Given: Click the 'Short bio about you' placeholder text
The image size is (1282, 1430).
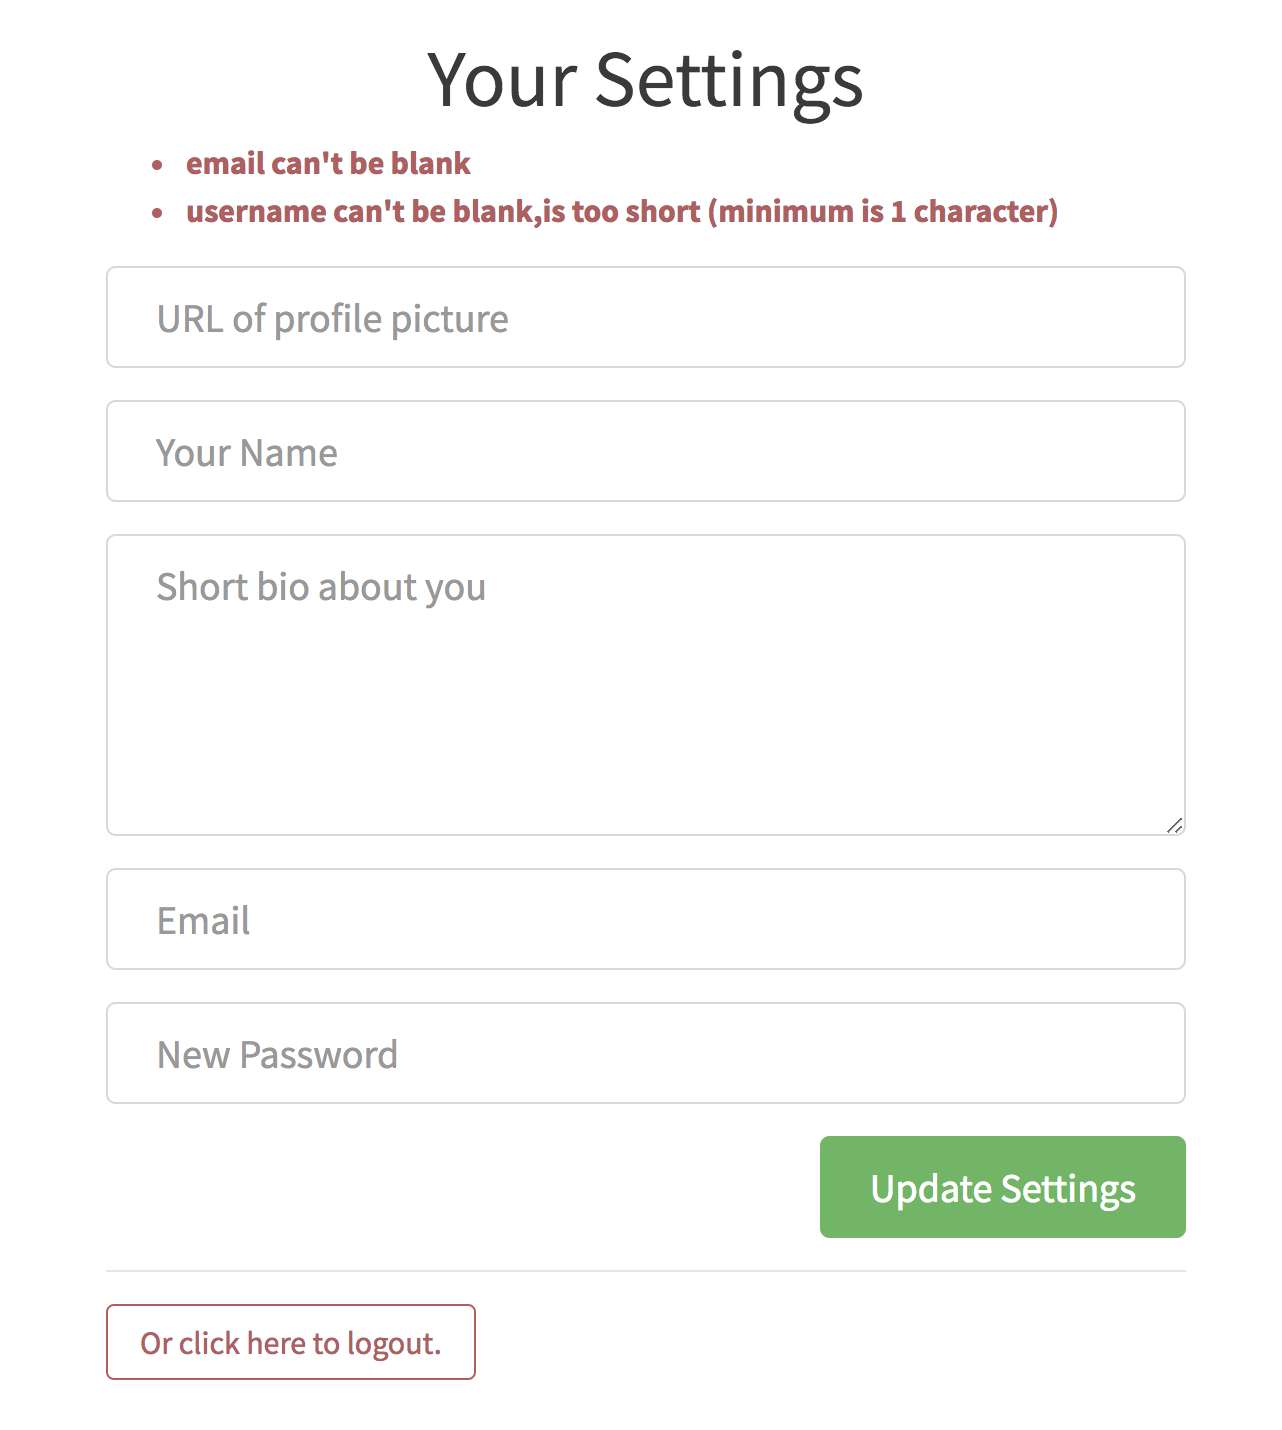Looking at the screenshot, I should [321, 587].
